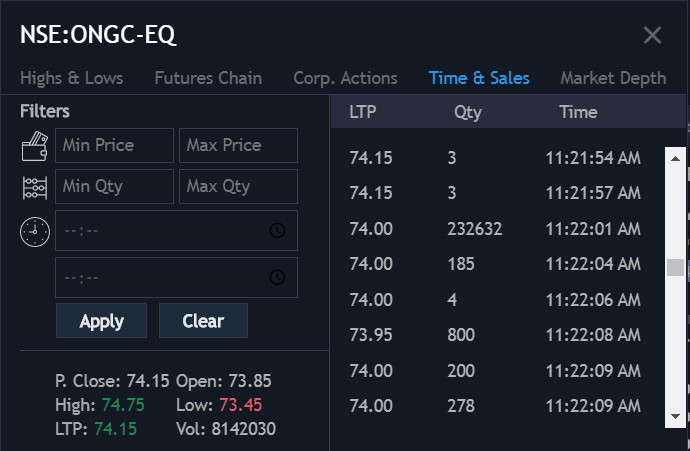Click the scrollbar down arrow
Screen dimensions: 690x451
pos(675,416)
